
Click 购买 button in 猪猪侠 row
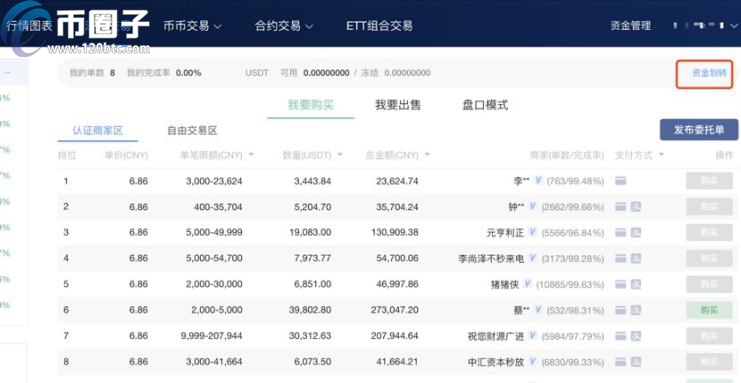[x=709, y=284]
